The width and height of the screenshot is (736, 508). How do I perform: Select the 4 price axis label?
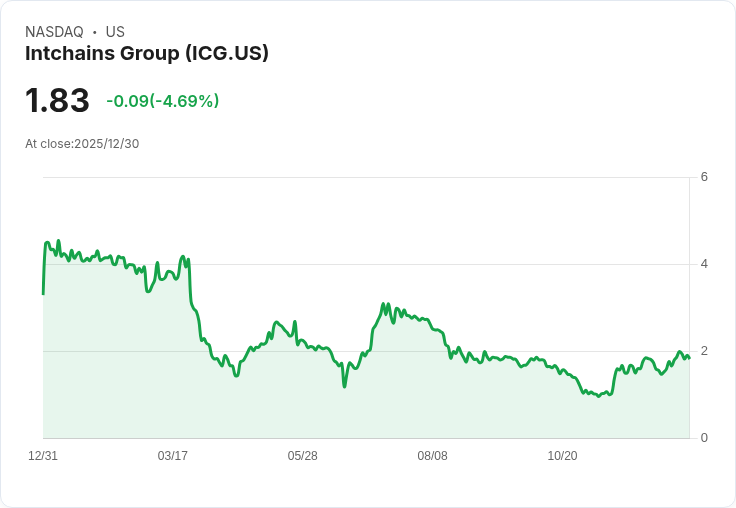point(705,264)
